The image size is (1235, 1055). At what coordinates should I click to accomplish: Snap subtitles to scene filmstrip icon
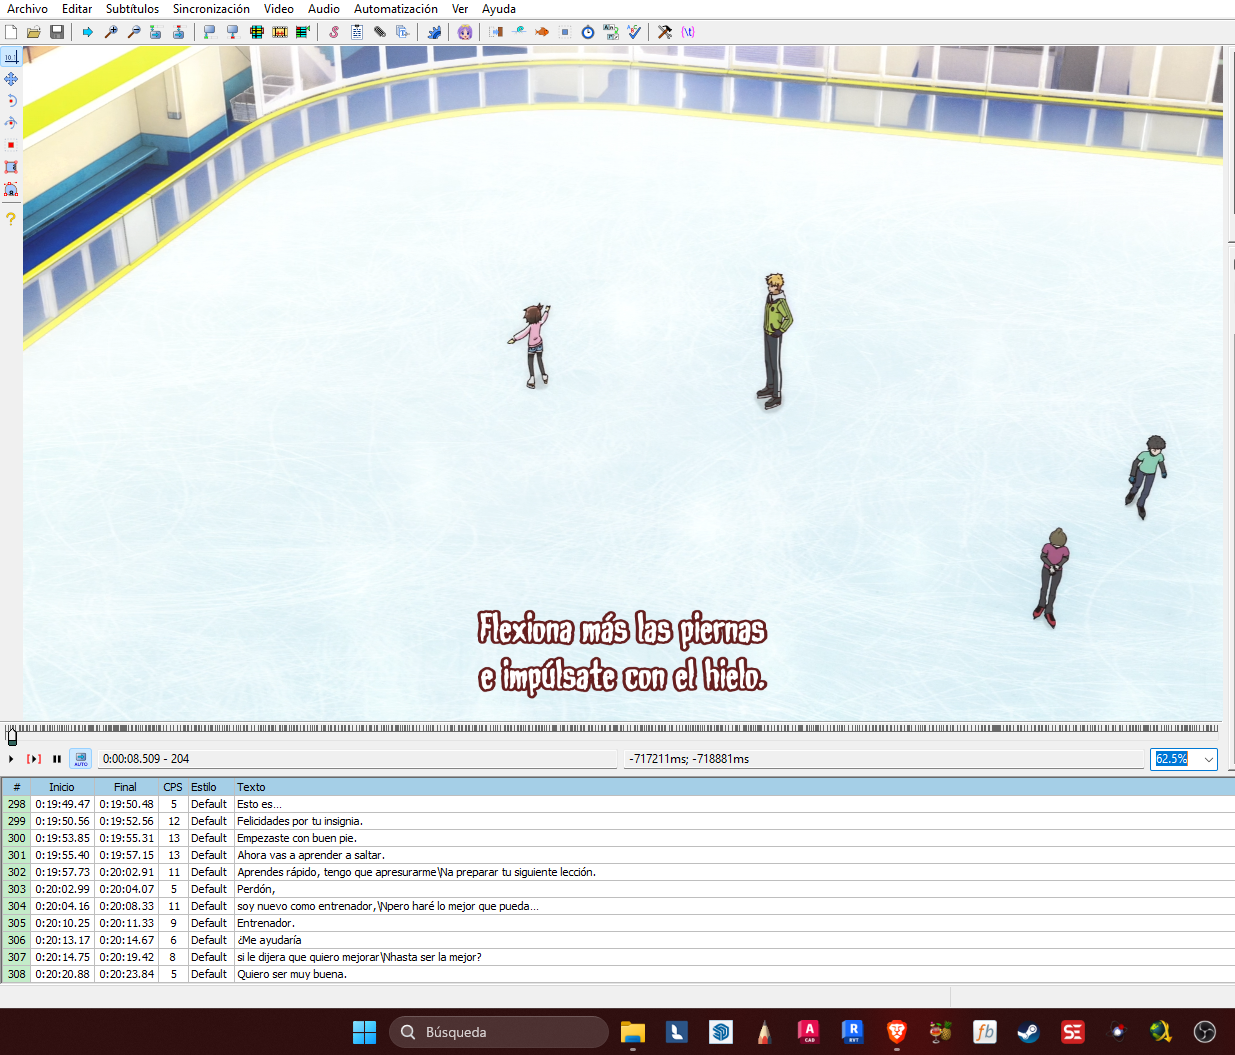280,32
